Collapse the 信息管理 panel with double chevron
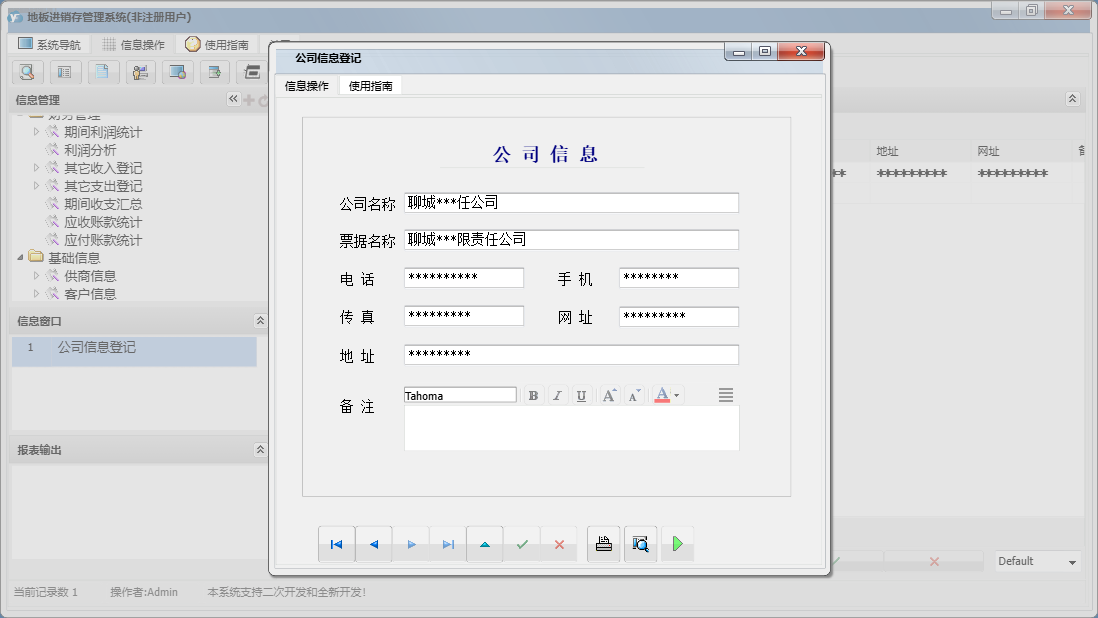The image size is (1098, 618). (232, 99)
